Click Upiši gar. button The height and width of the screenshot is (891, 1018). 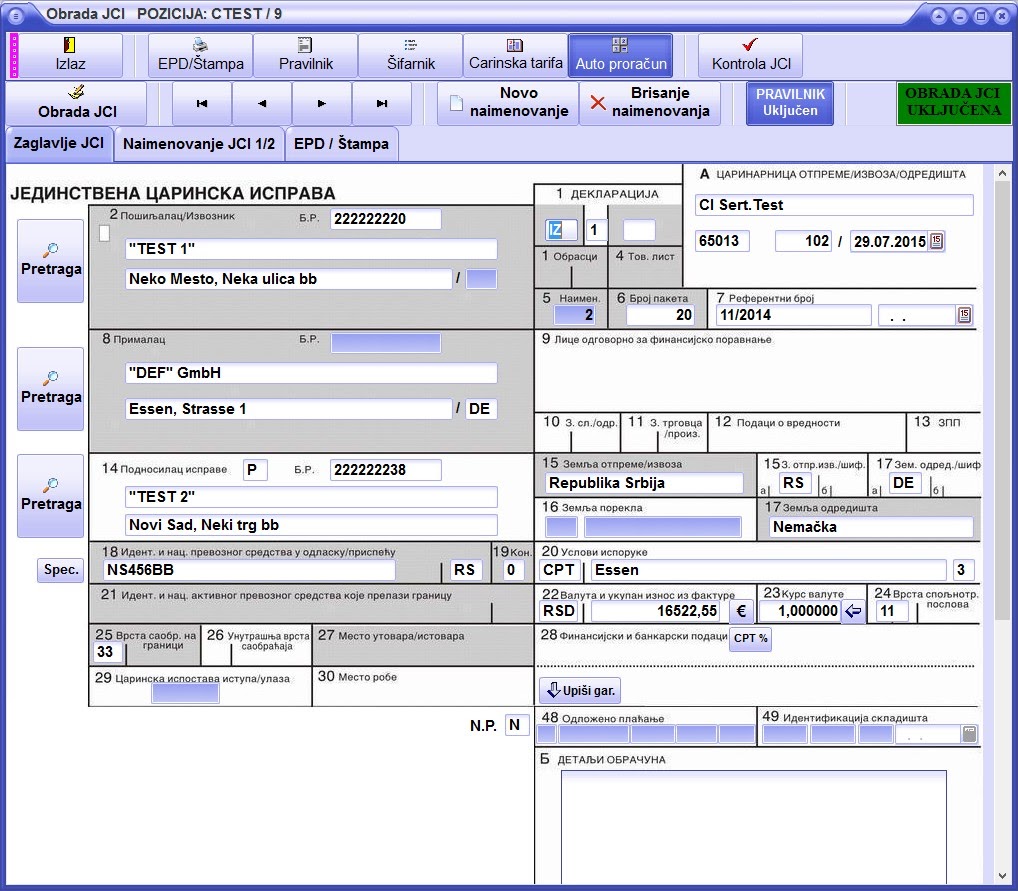pos(580,690)
